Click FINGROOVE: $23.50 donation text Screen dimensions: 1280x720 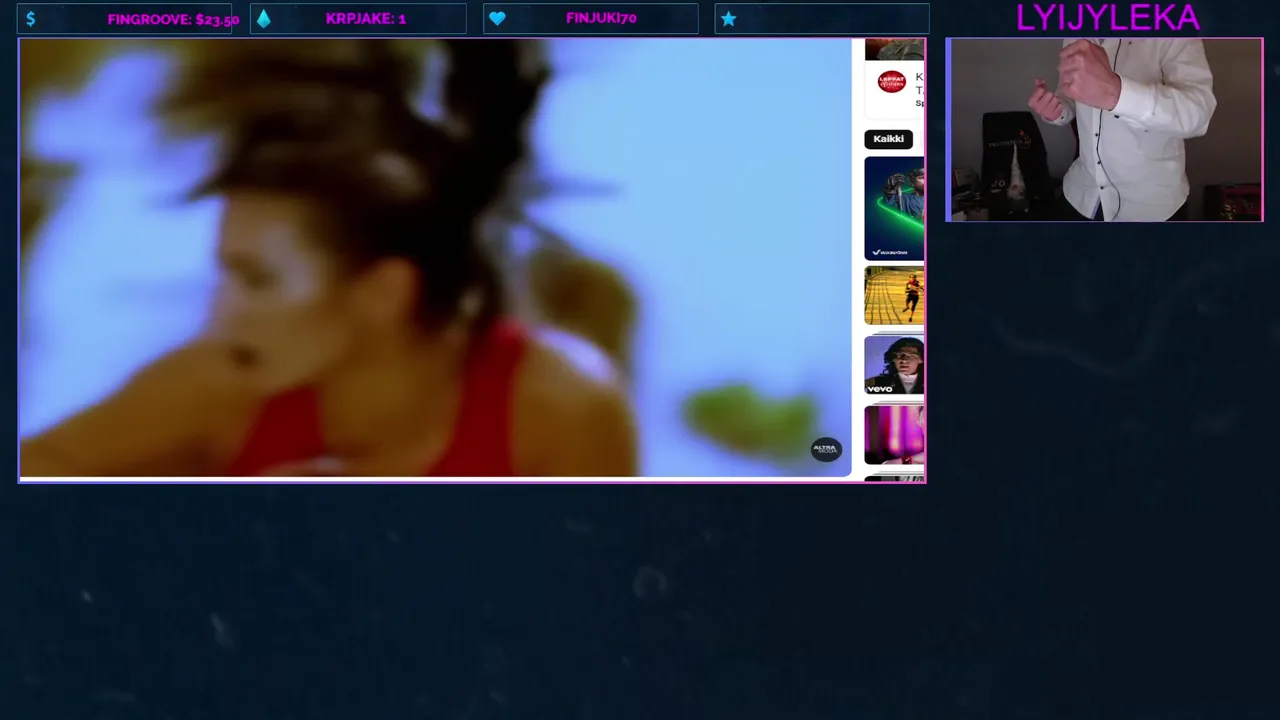173,19
